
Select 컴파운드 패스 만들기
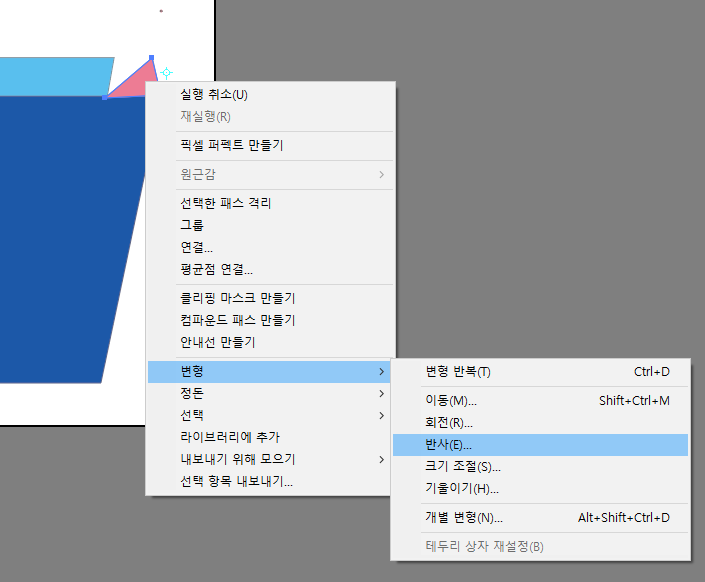click(270, 320)
